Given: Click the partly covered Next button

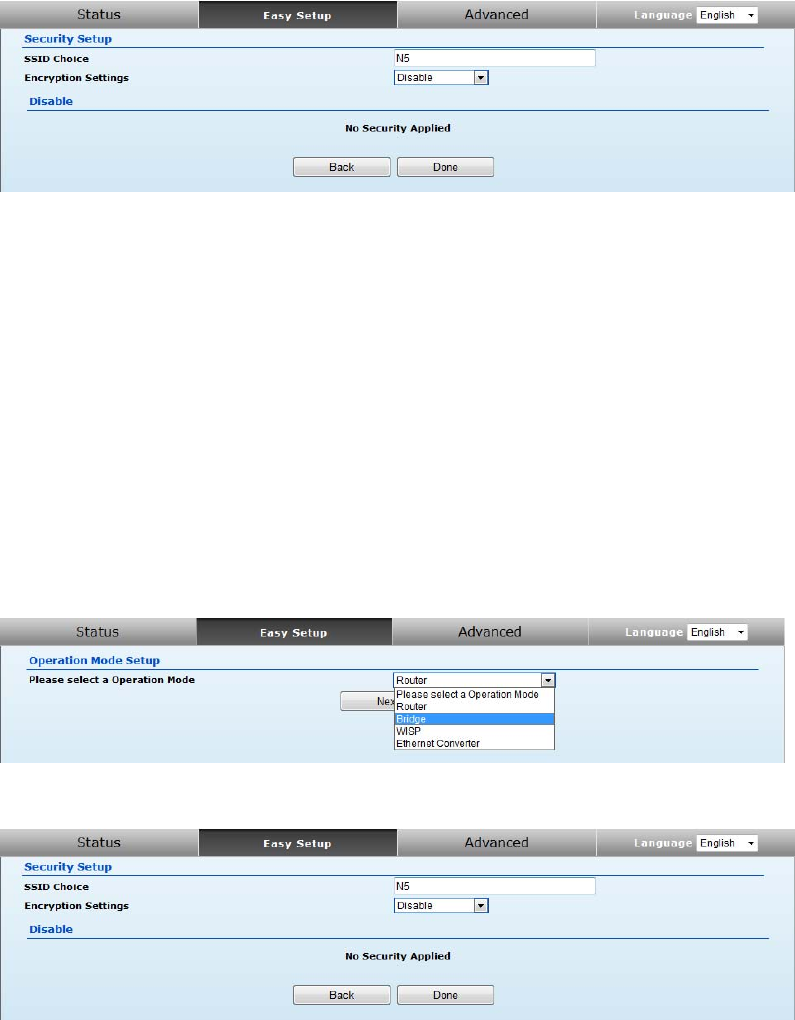Looking at the screenshot, I should (x=368, y=701).
